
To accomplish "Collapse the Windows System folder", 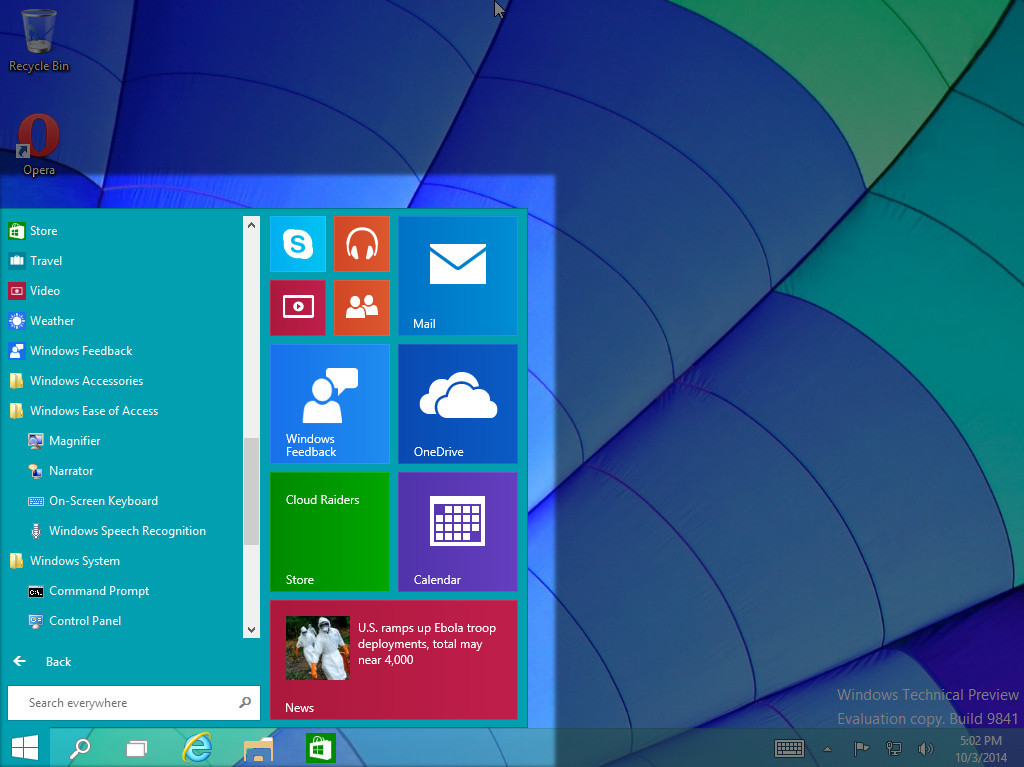I will click(x=124, y=561).
